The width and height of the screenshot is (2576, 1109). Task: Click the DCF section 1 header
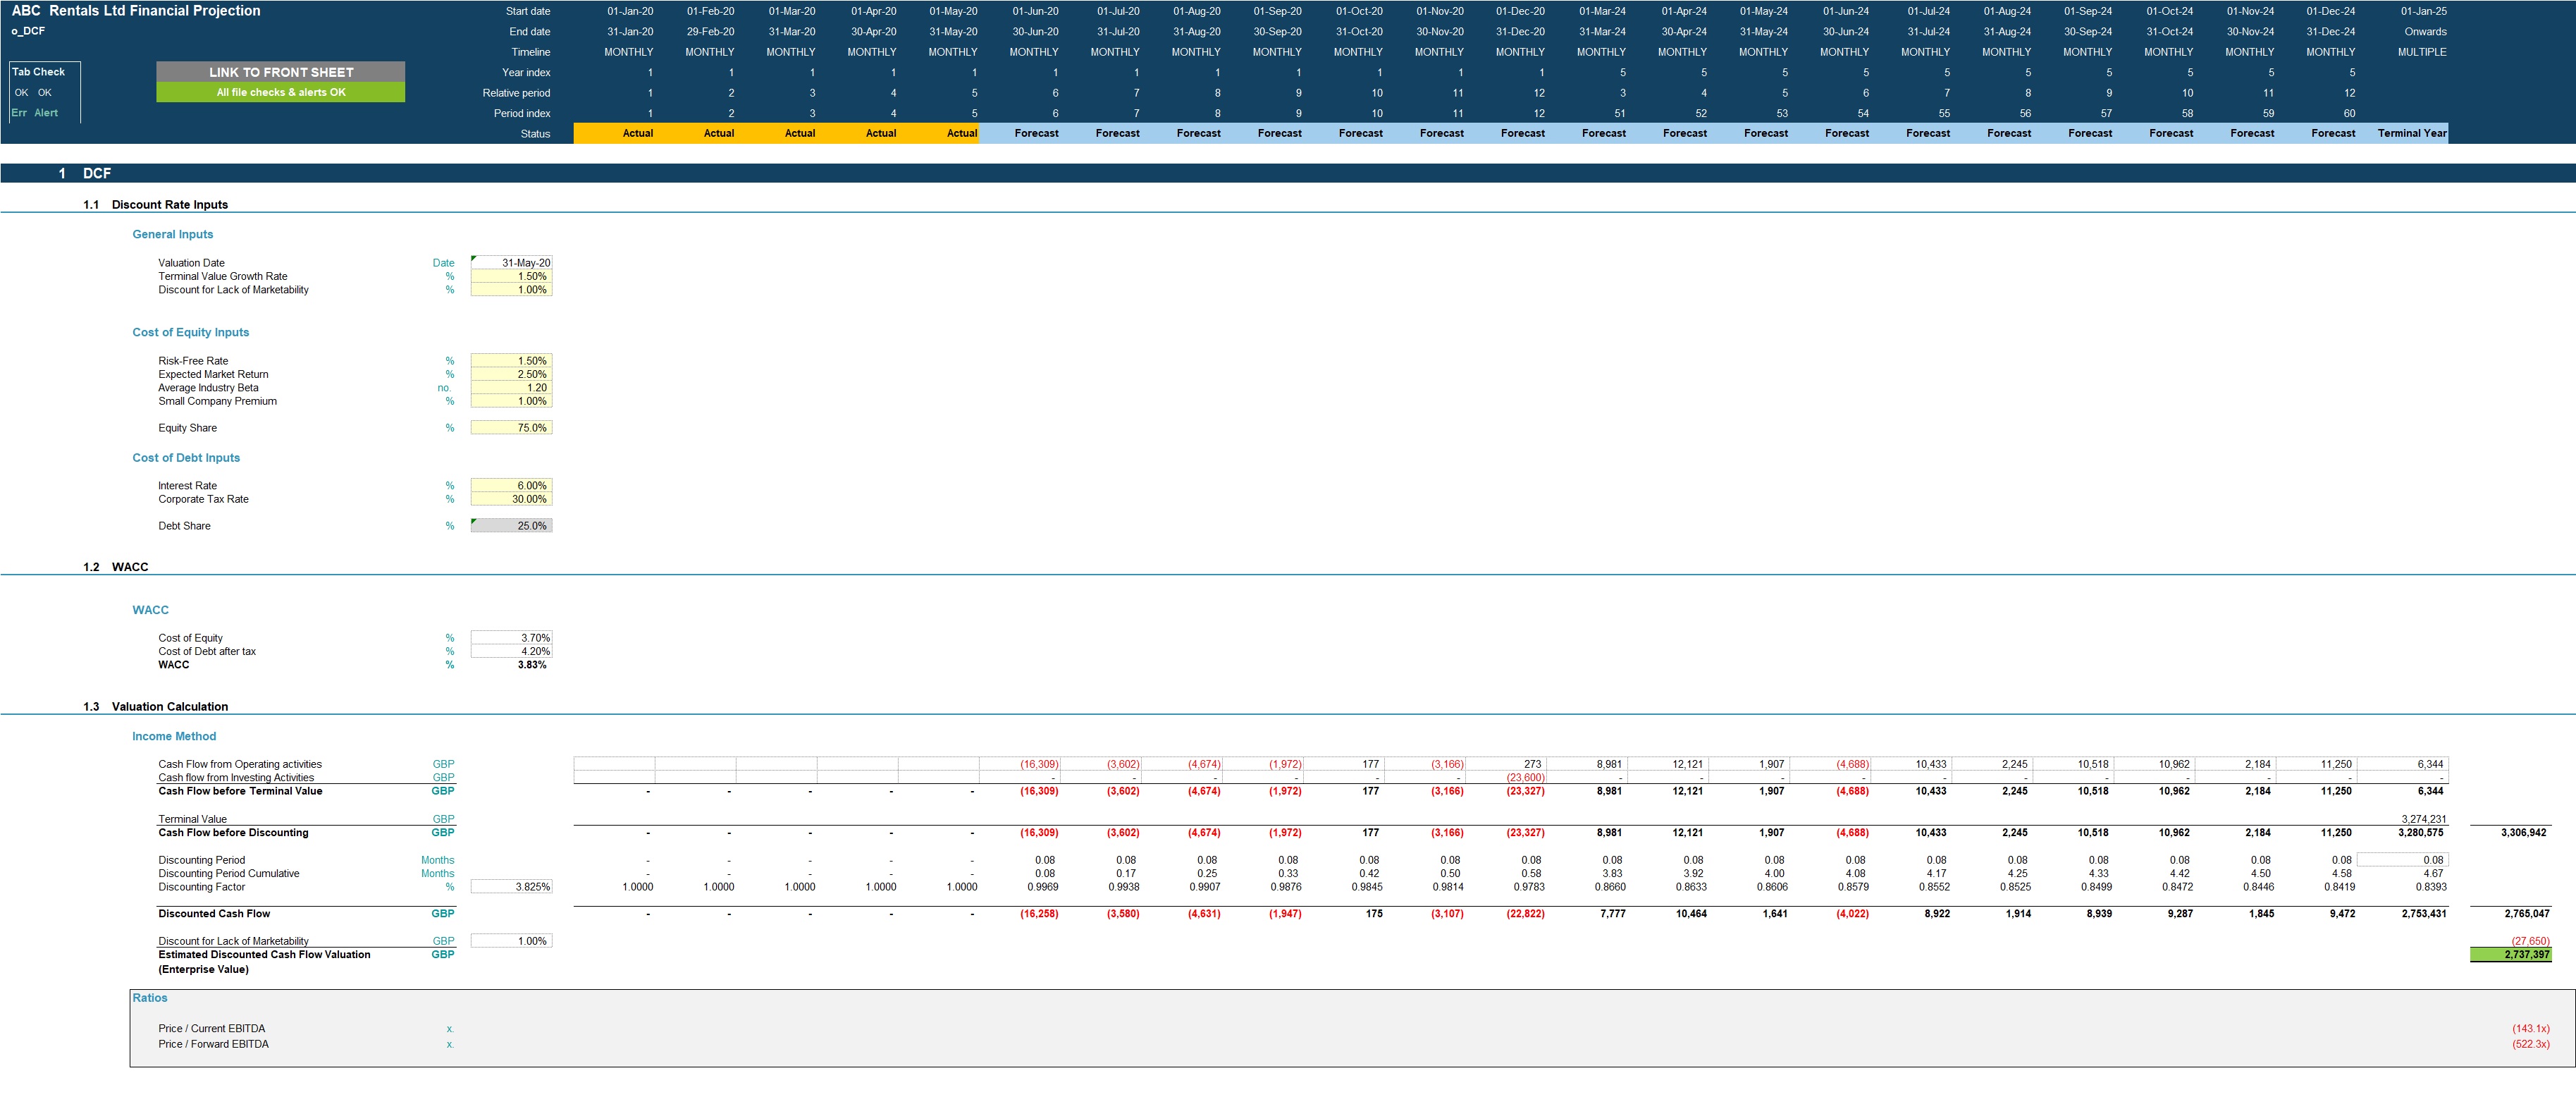click(x=97, y=173)
